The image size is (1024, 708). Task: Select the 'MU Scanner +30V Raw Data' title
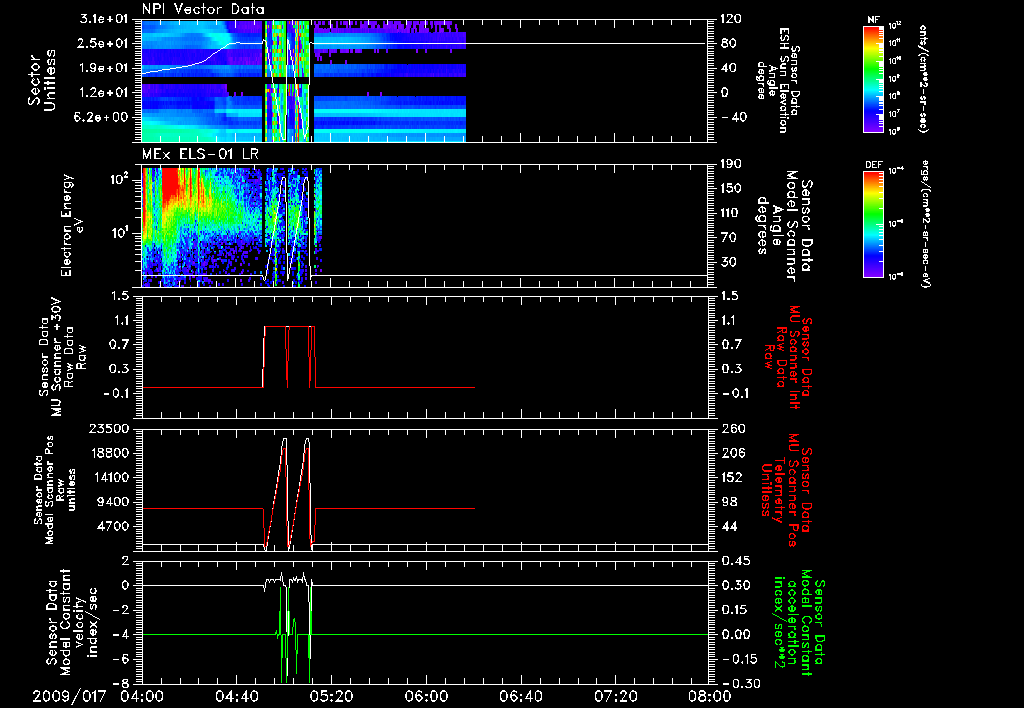pyautogui.click(x=62, y=357)
